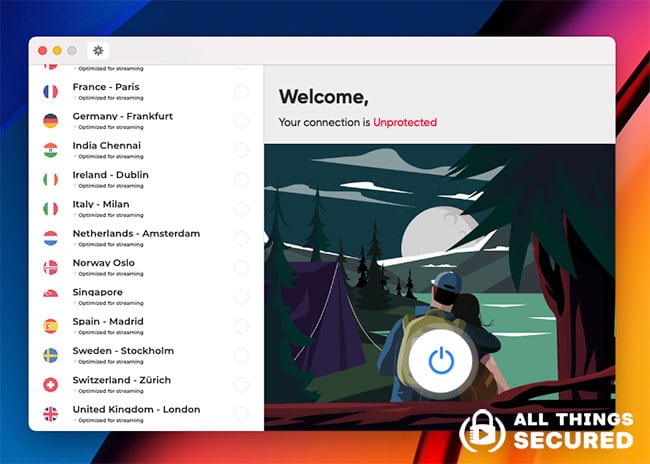Click the blue power connect button
This screenshot has width=650, height=464.
tap(441, 360)
